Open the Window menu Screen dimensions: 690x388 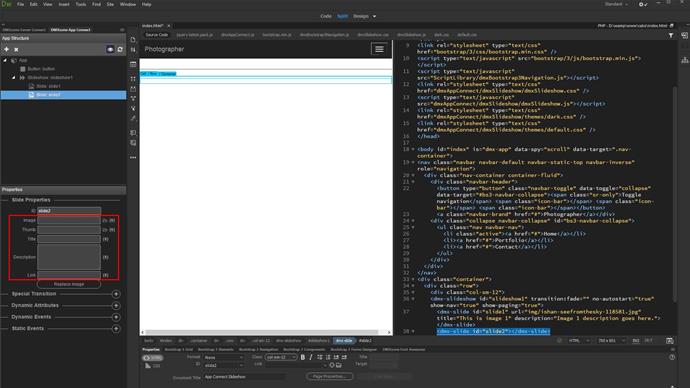[128, 4]
